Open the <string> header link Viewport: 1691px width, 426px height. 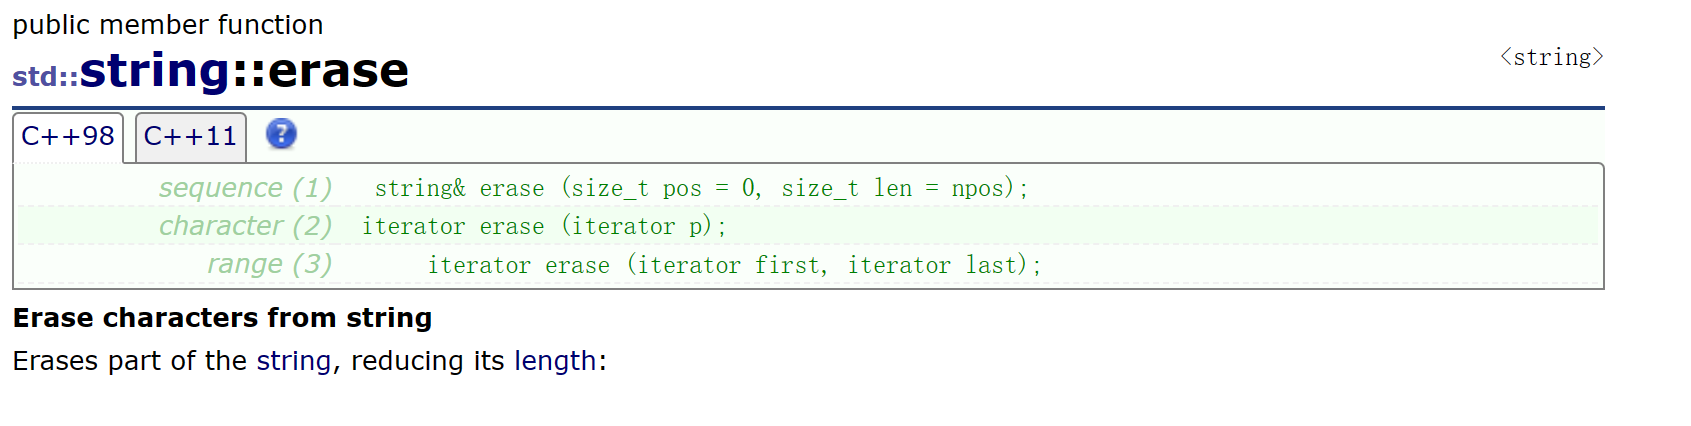pyautogui.click(x=1551, y=57)
